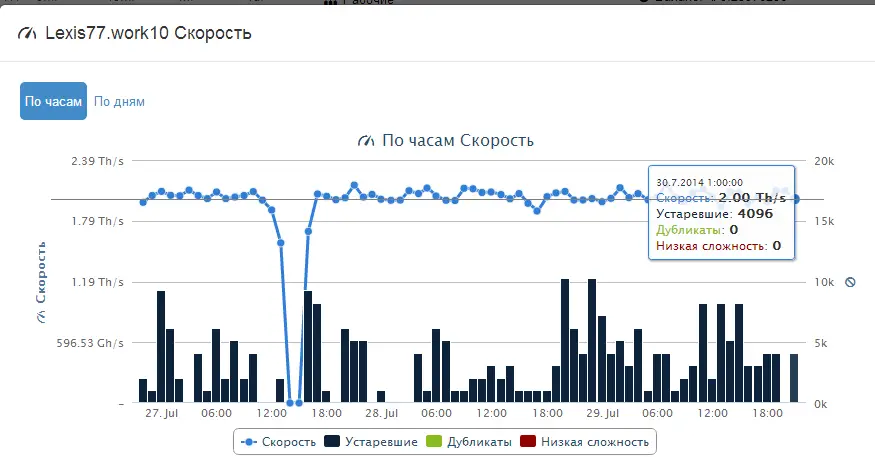875x473 pixels.
Task: Click the circular reset icon right of chart
Action: tap(850, 282)
